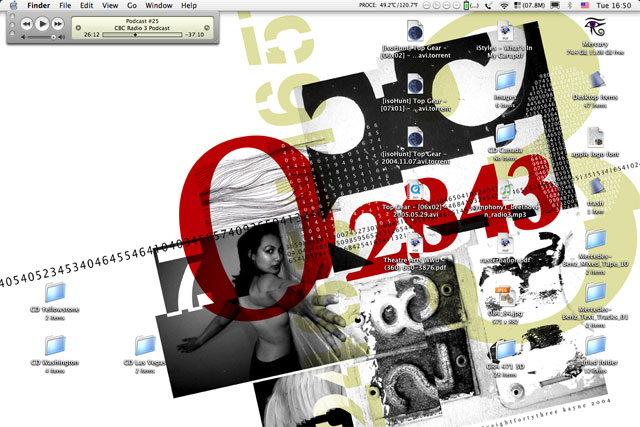Click the arrow button right of podcast title
Image resolution: width=640 pixels, height=427 pixels.
pos(207,28)
